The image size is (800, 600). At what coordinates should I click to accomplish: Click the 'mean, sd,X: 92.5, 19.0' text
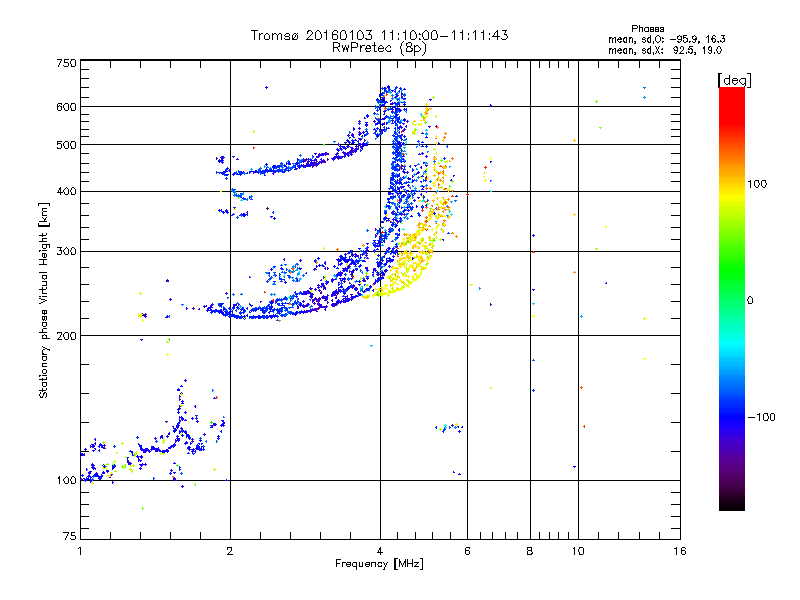coord(665,51)
